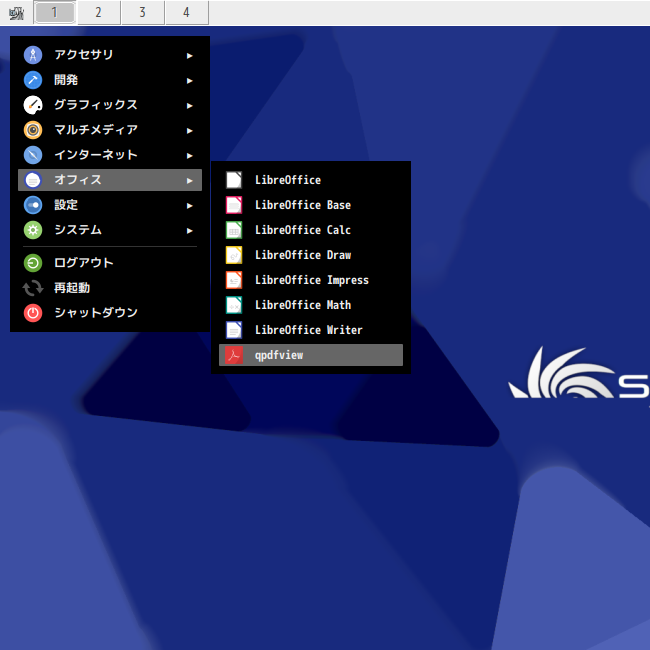650x650 pixels.
Task: Open the 開発 menu category
Action: [x=110, y=80]
